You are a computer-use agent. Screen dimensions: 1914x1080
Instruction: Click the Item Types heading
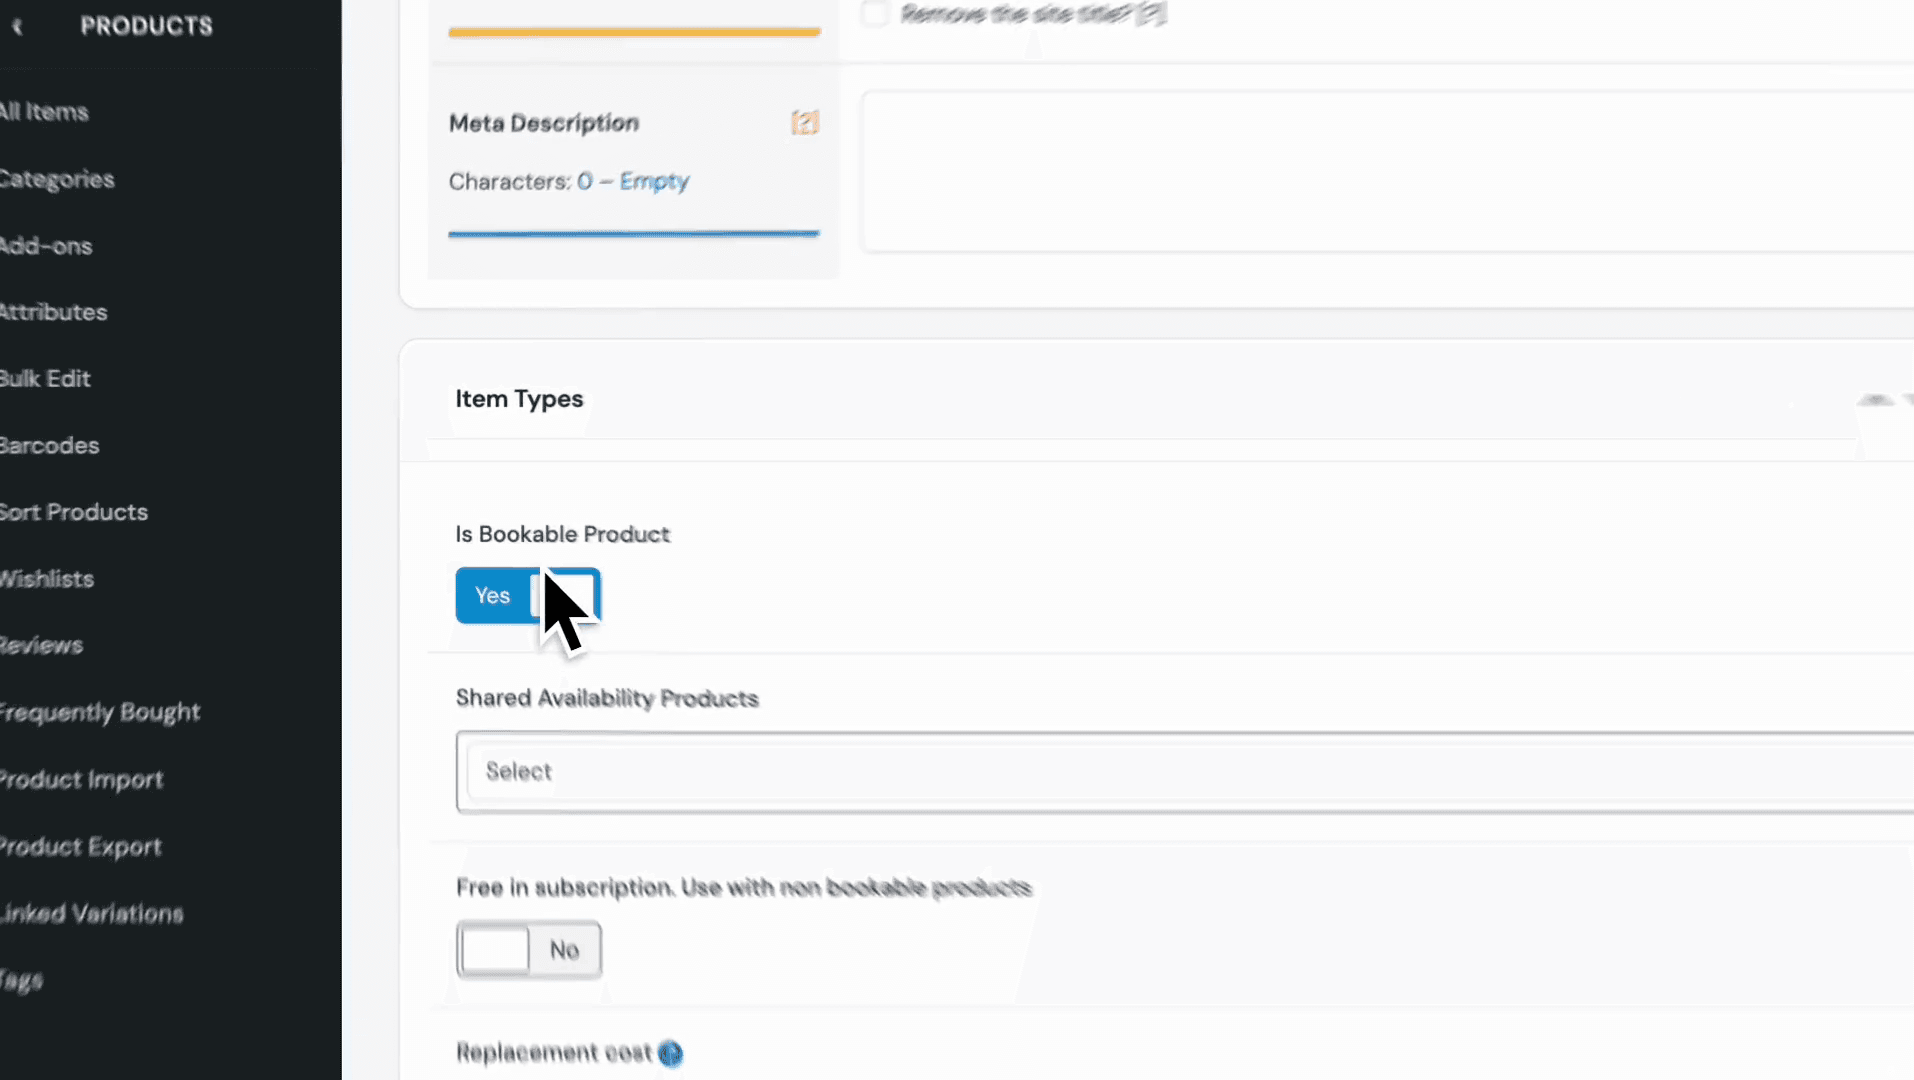click(519, 399)
